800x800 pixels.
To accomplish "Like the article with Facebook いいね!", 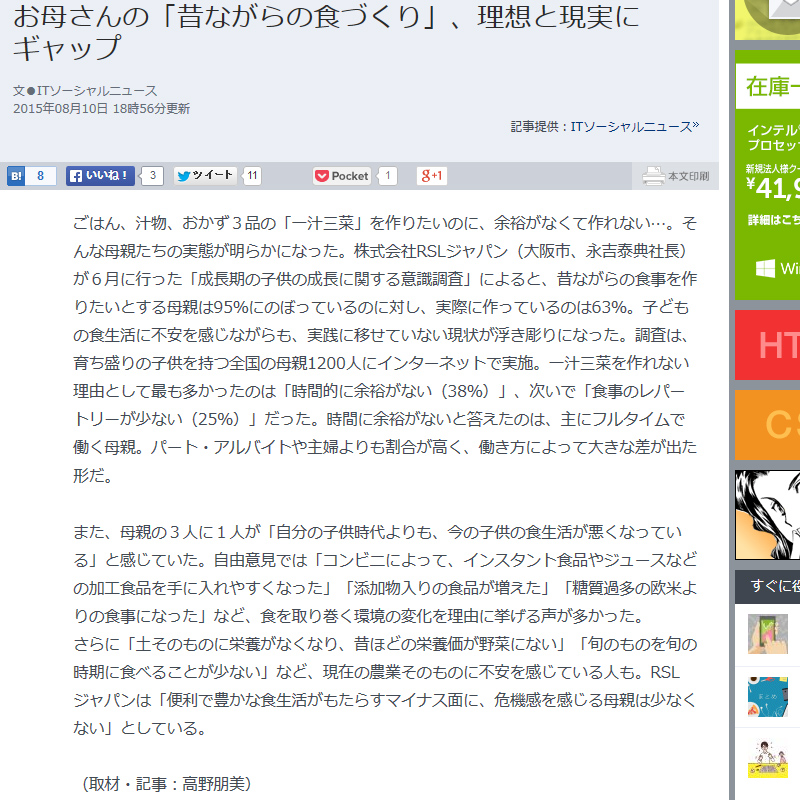I will click(x=100, y=176).
